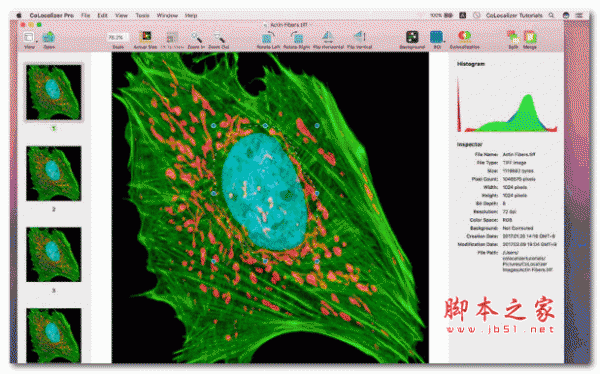The image size is (600, 374).
Task: Click the battery status icon
Action: (x=448, y=15)
